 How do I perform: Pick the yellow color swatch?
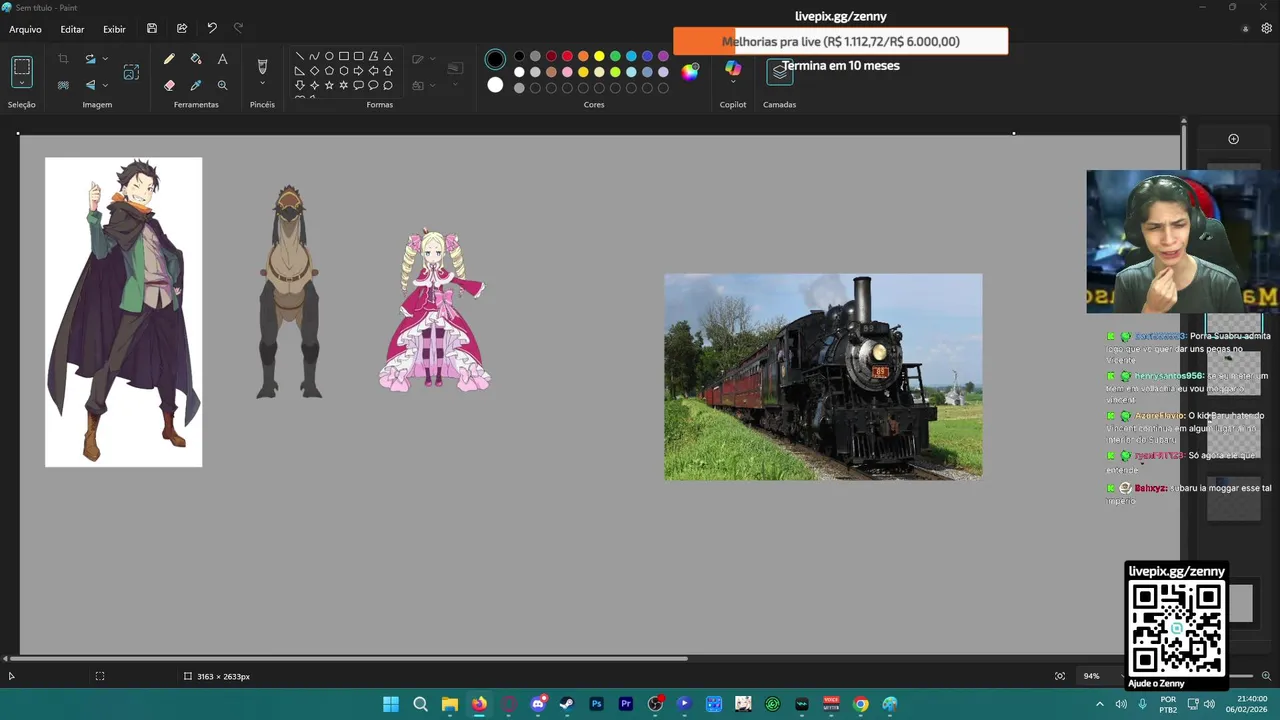tap(599, 56)
